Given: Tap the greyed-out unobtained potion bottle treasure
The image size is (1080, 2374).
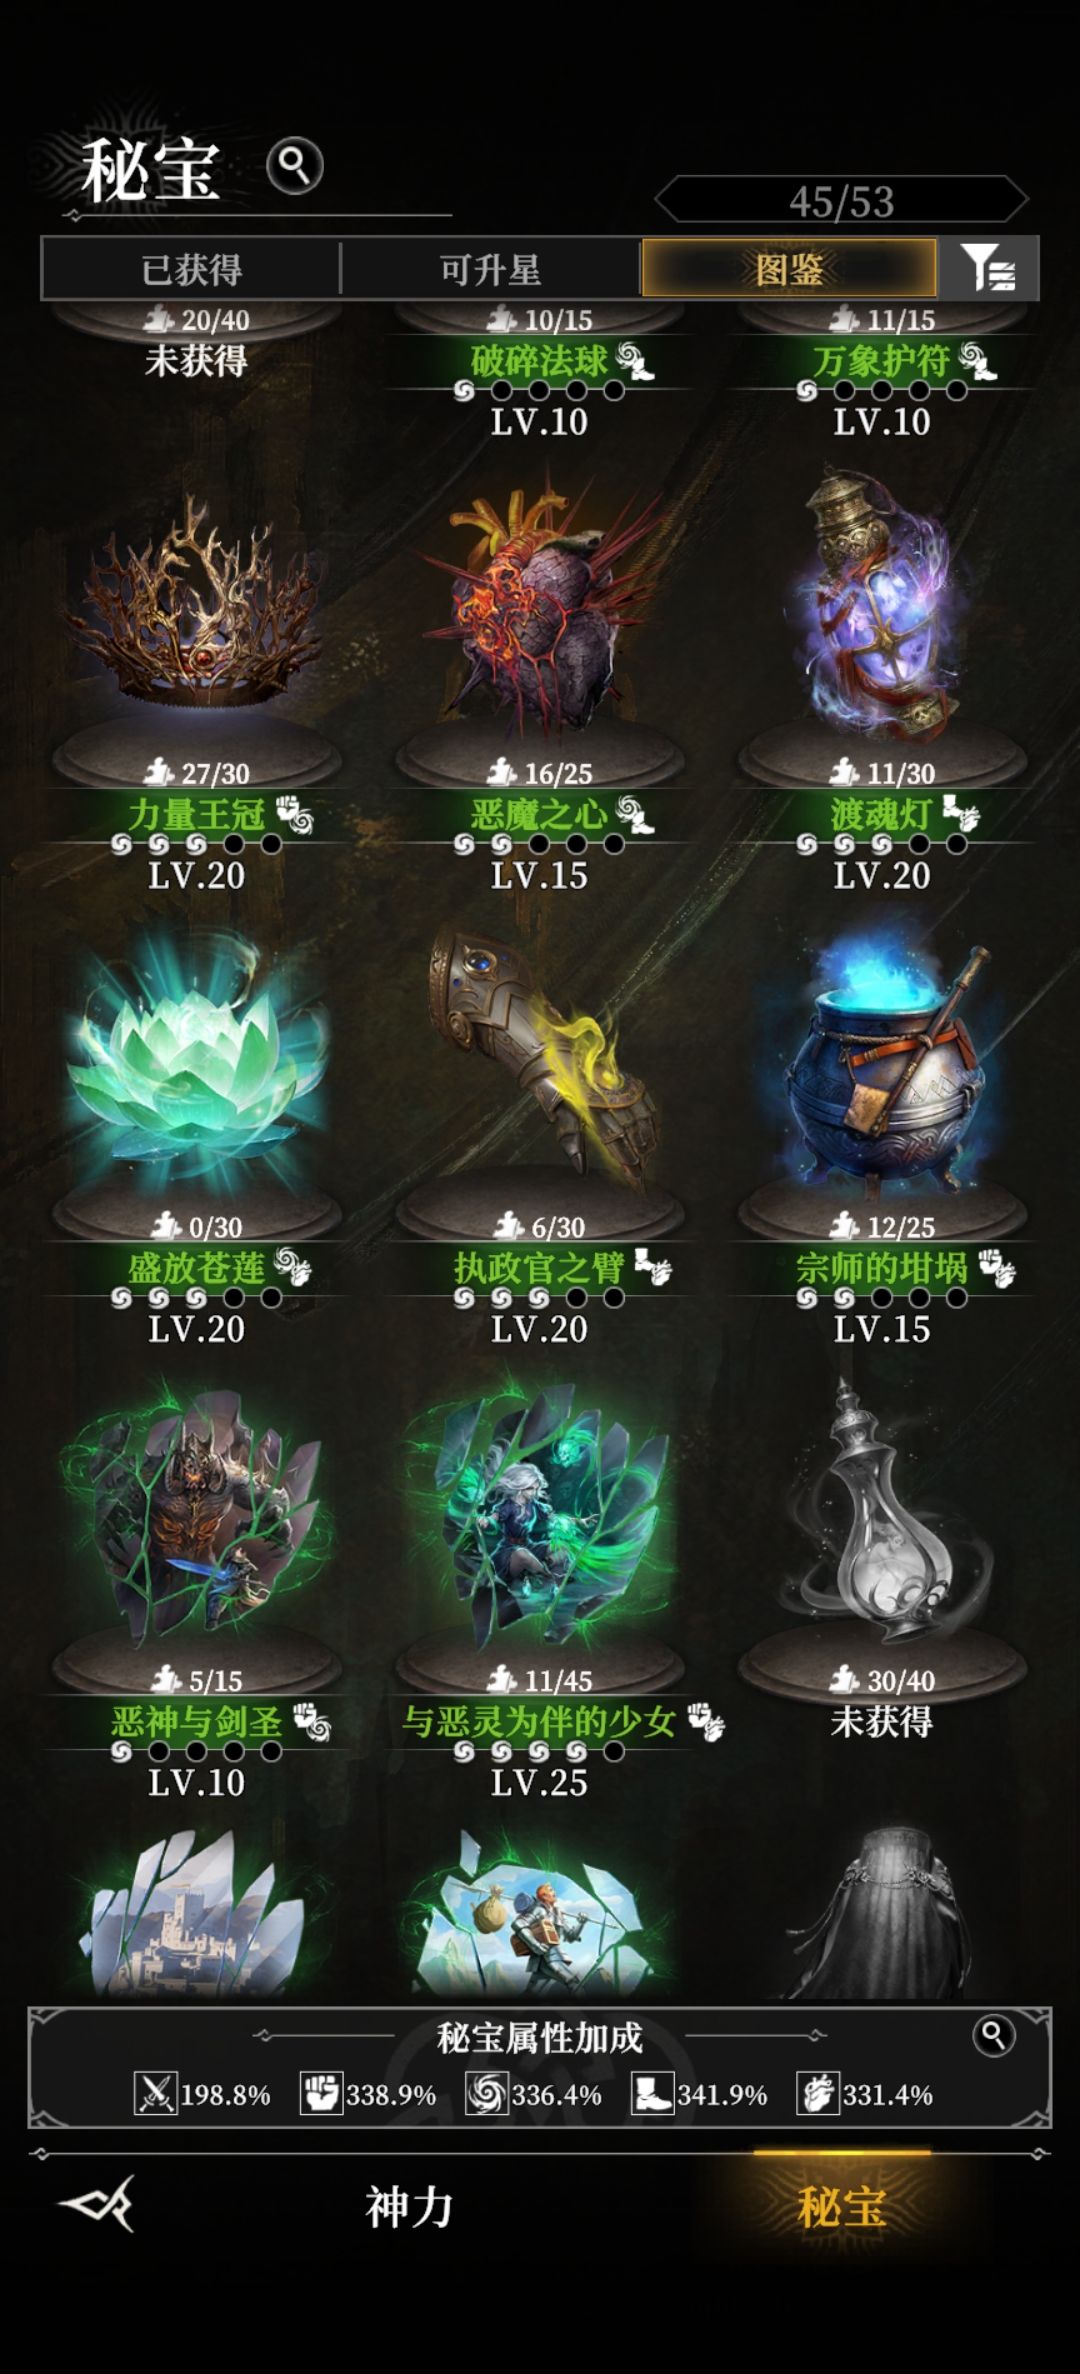Looking at the screenshot, I should [882, 1515].
